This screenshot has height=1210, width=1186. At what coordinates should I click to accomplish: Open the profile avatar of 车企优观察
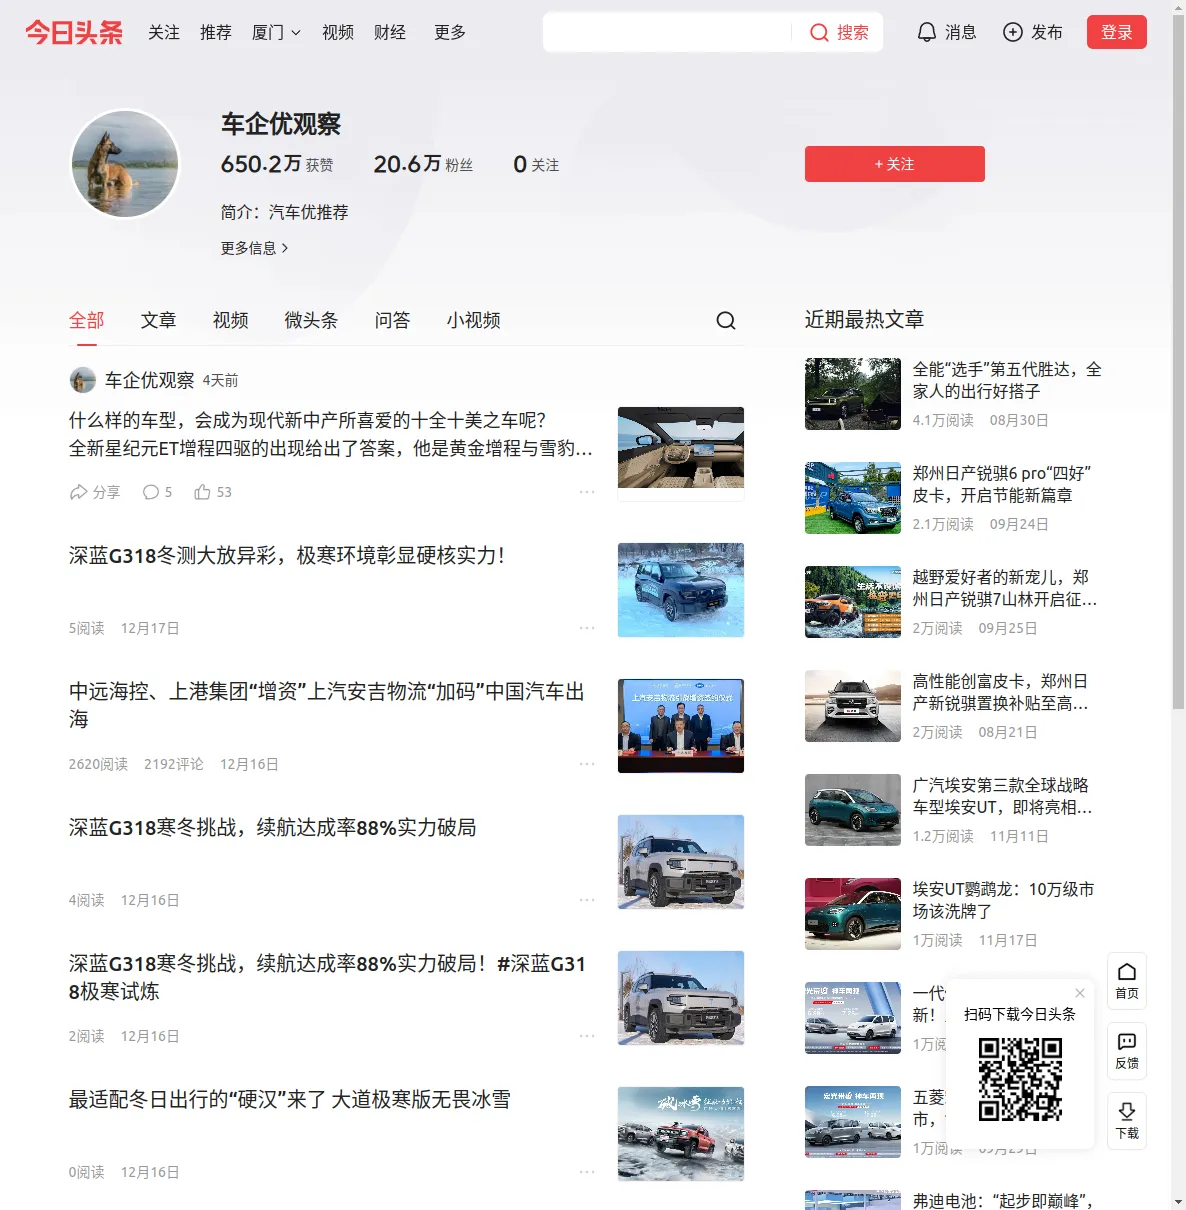point(125,164)
